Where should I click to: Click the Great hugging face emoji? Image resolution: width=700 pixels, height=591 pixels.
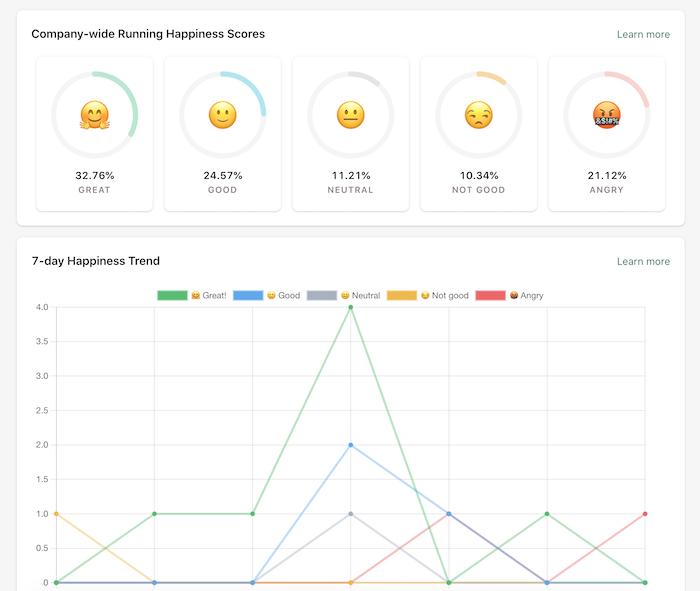[x=95, y=115]
